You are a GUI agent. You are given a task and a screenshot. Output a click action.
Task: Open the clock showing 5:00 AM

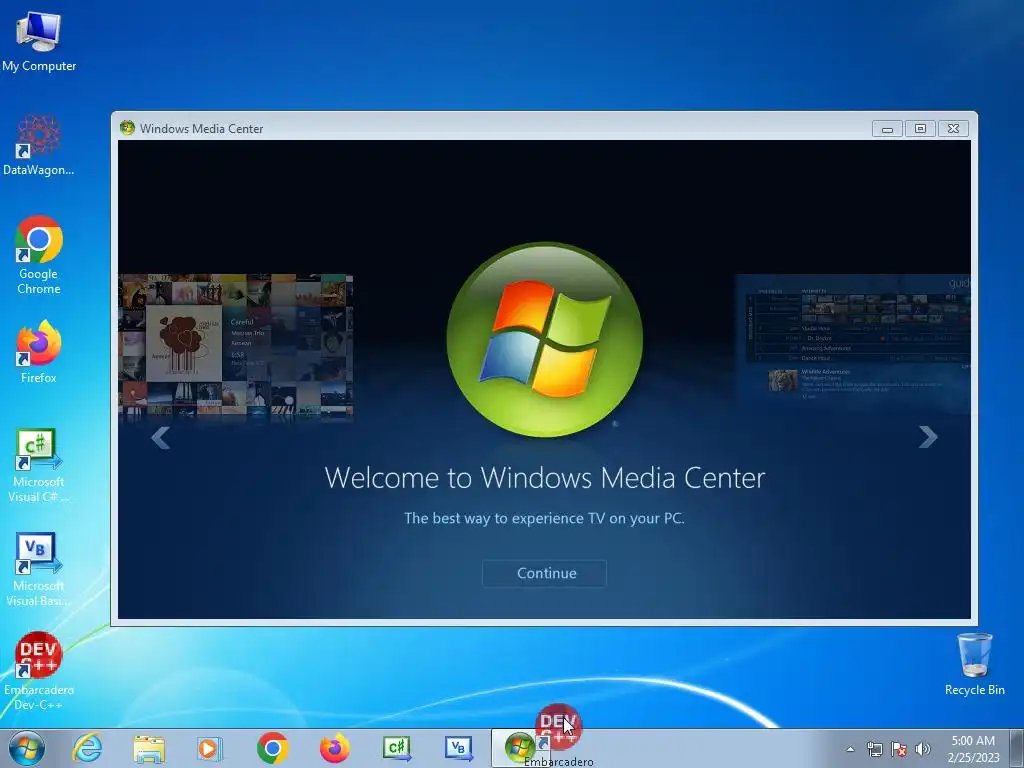tap(973, 749)
